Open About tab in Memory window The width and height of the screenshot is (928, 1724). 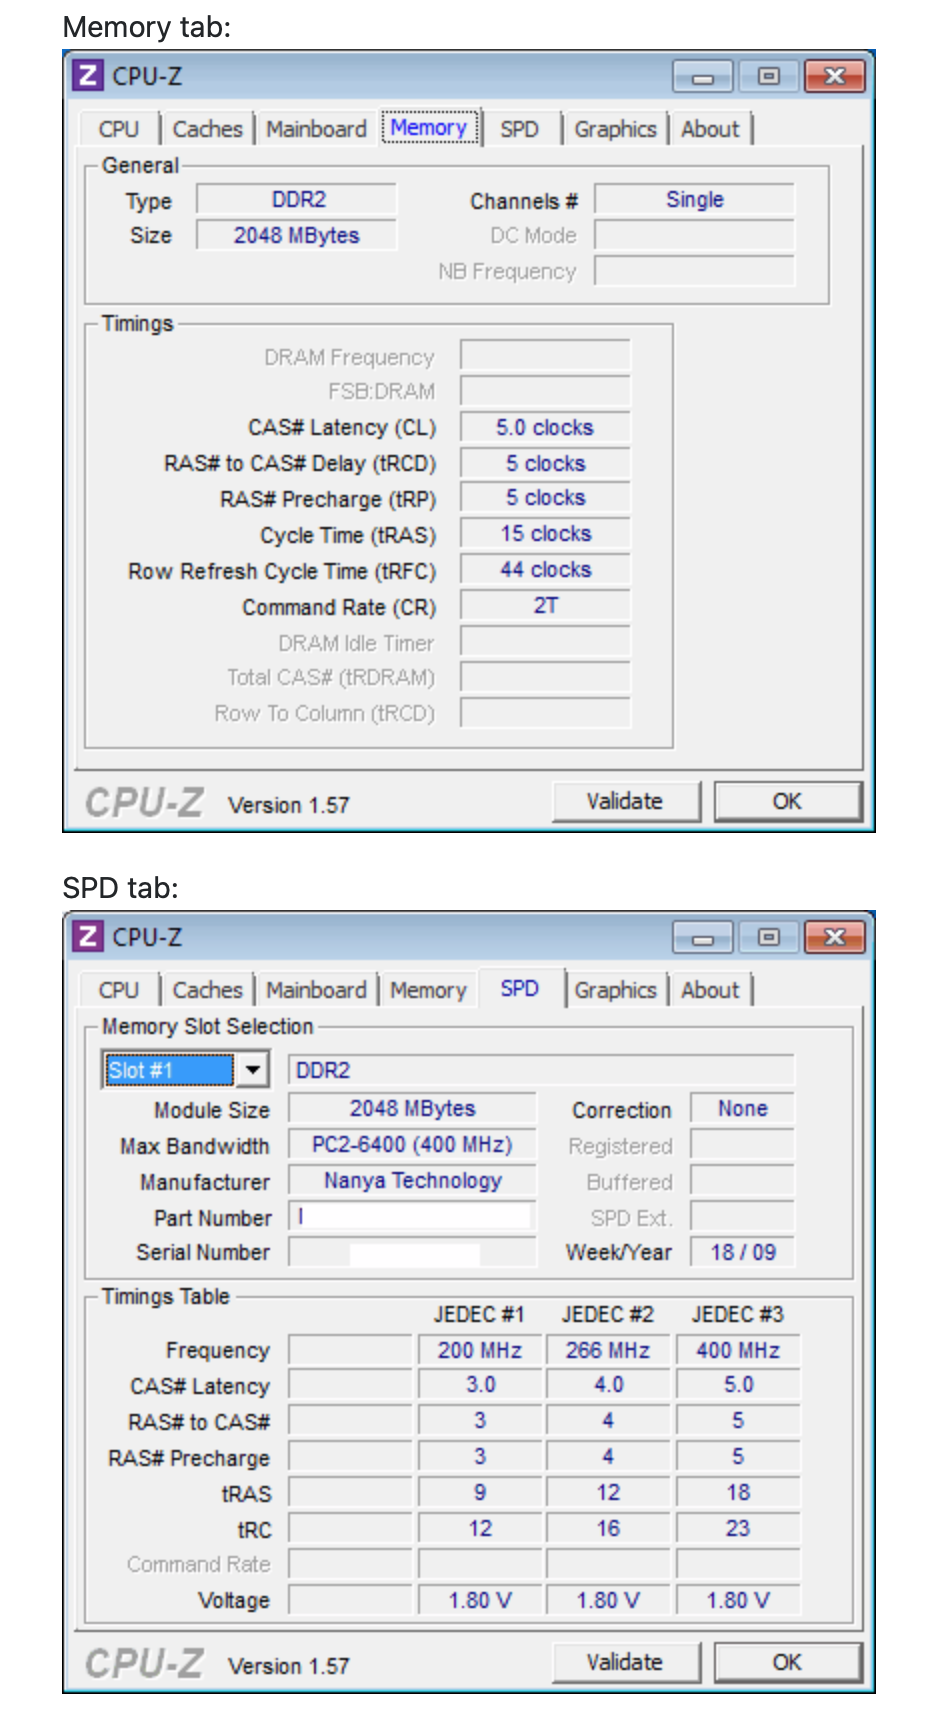[x=710, y=129]
